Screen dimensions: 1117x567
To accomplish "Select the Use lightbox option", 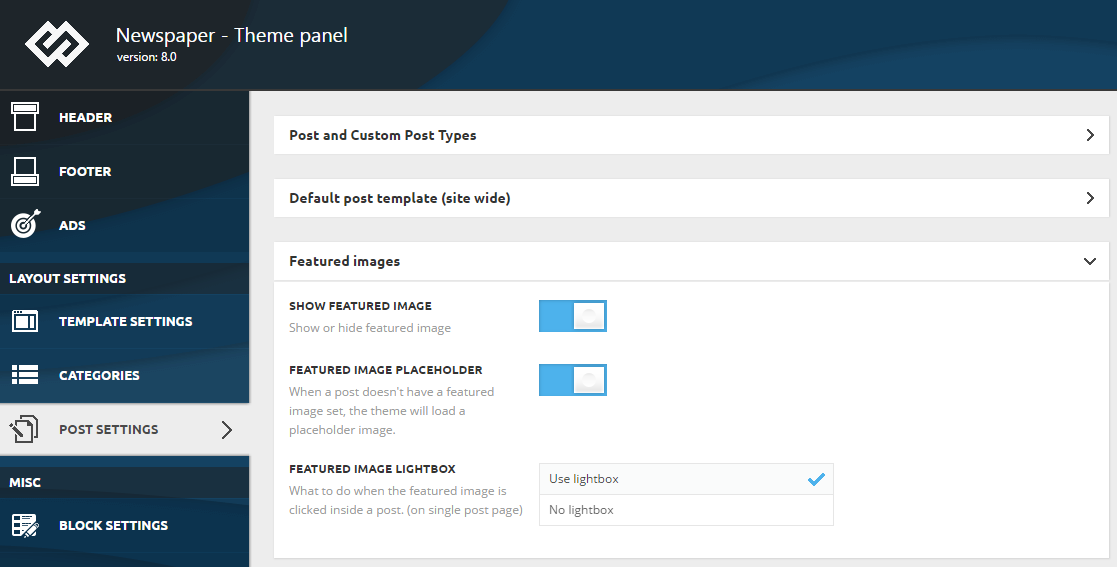I will (686, 479).
